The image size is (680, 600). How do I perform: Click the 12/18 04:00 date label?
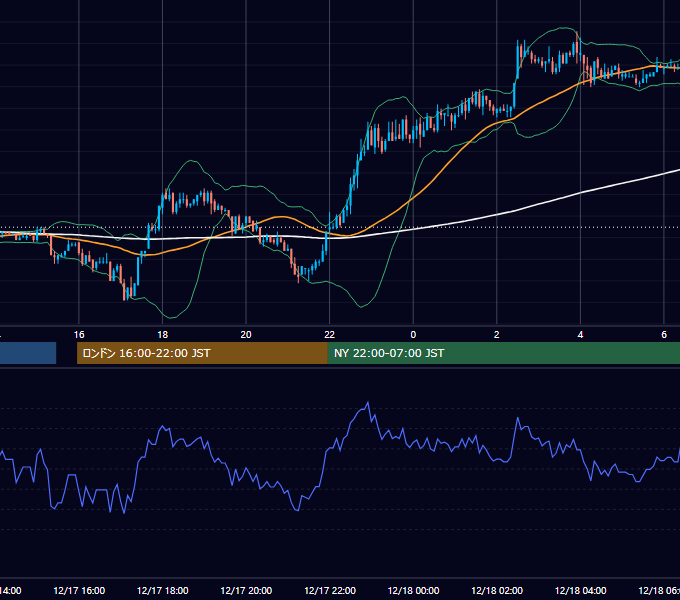pyautogui.click(x=580, y=590)
